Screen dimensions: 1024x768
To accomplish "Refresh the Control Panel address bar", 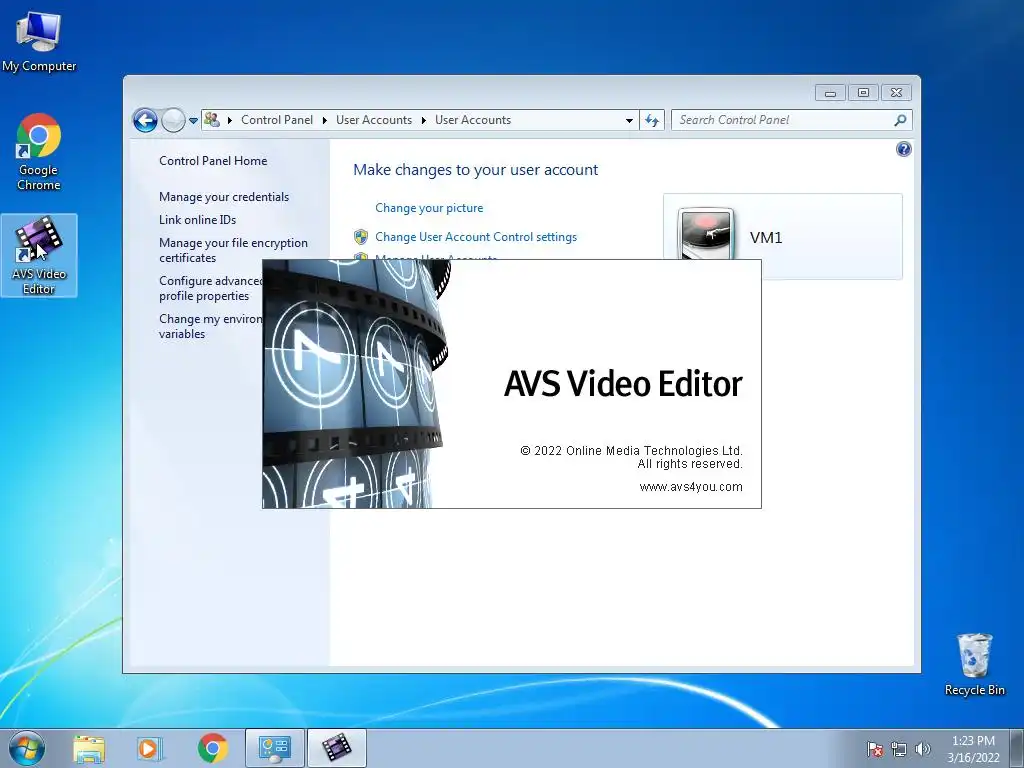I will pos(652,120).
